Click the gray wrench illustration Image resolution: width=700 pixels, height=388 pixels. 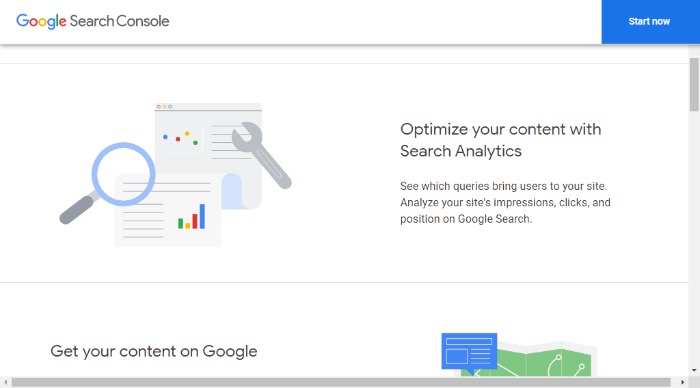[262, 155]
